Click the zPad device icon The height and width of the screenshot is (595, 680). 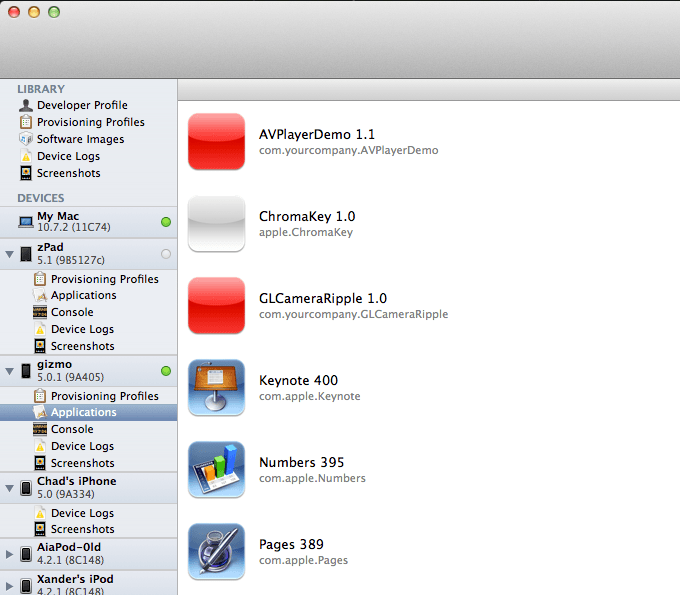click(26, 254)
